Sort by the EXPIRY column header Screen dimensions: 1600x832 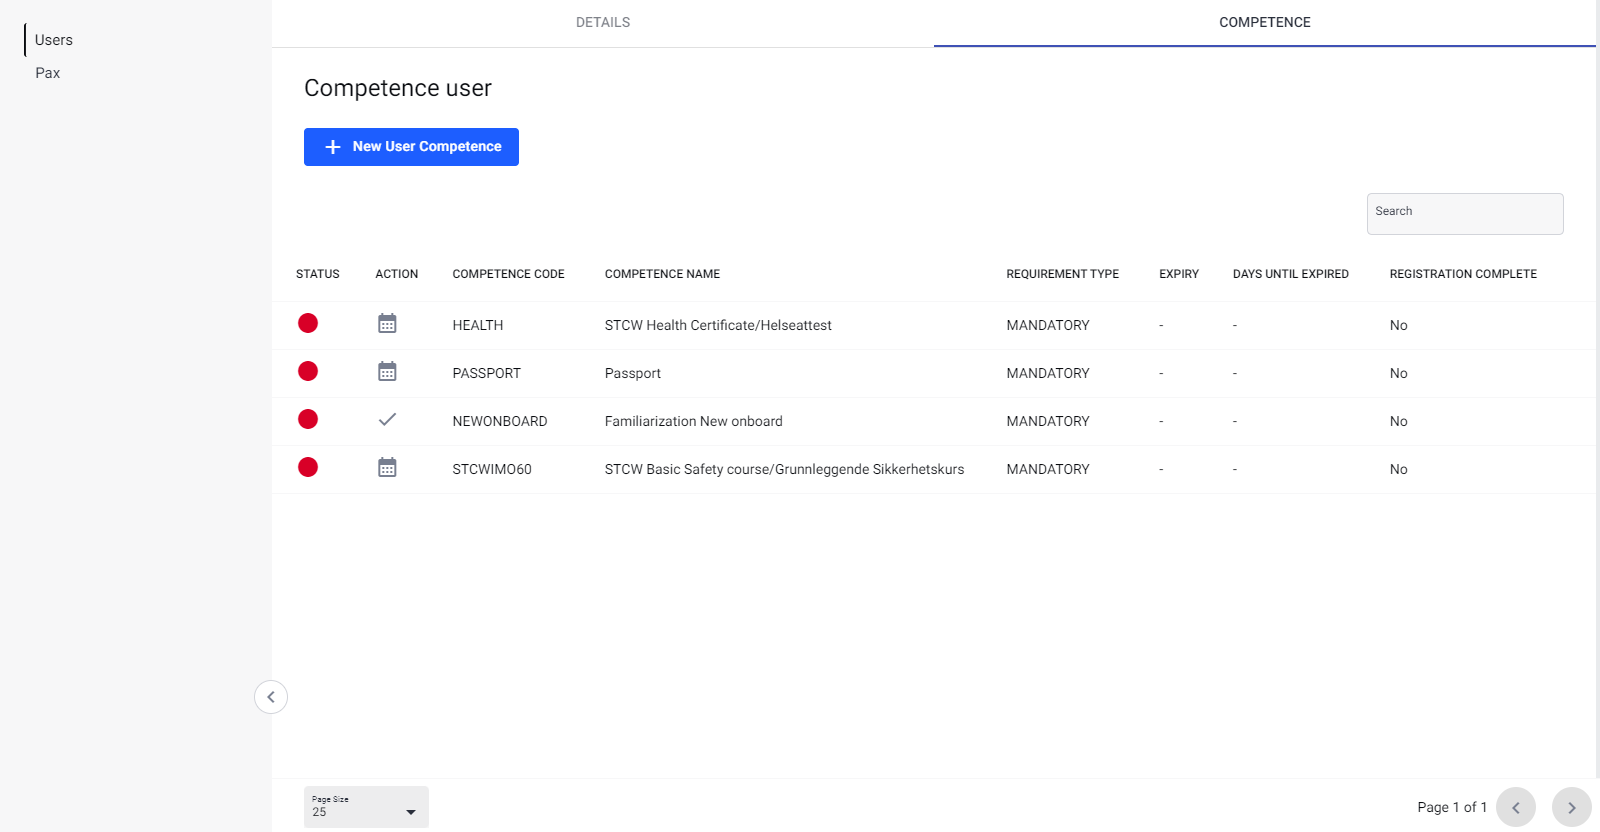[1179, 274]
